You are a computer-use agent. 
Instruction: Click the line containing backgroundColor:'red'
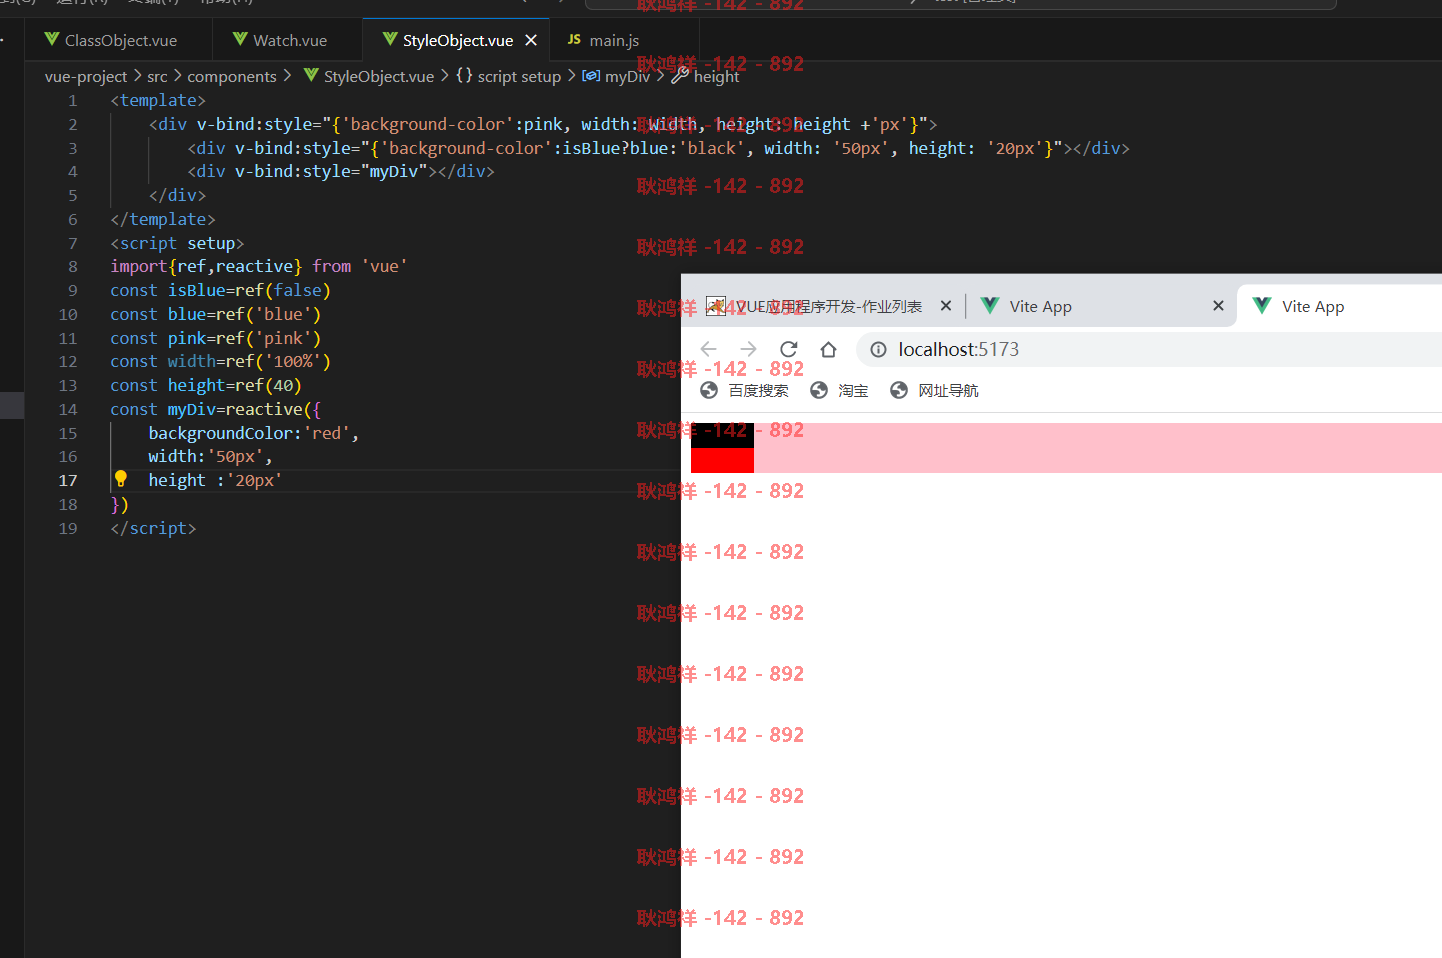[254, 433]
